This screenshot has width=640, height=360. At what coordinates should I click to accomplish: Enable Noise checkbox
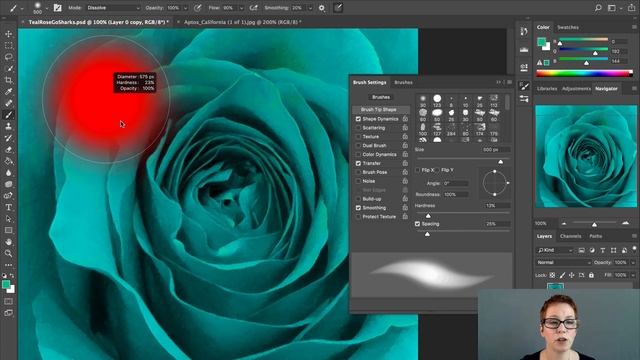tap(358, 181)
